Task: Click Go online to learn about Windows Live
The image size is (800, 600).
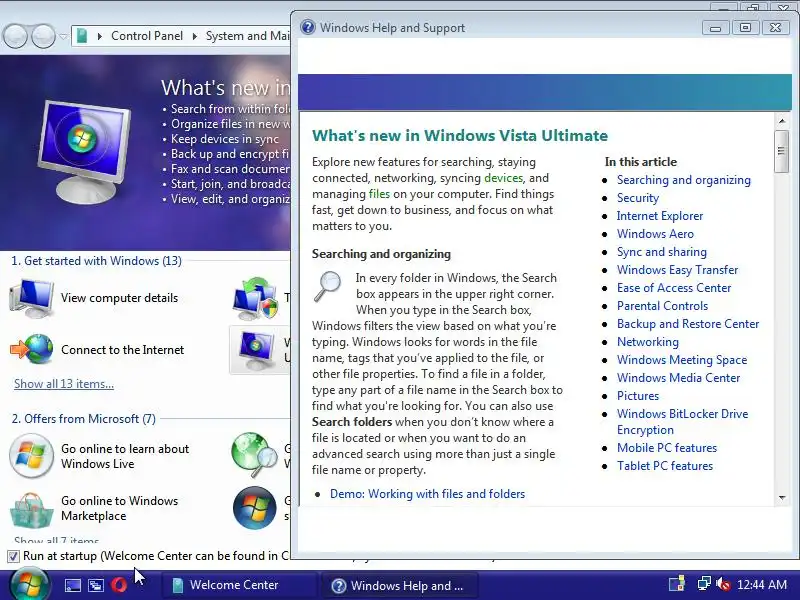Action: click(125, 456)
